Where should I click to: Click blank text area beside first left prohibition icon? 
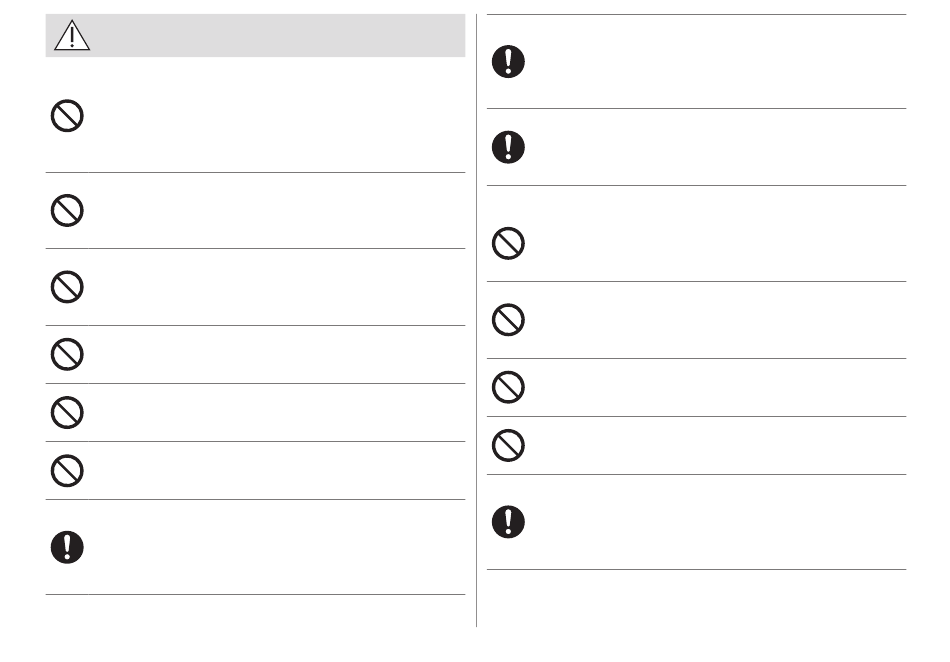(276, 116)
